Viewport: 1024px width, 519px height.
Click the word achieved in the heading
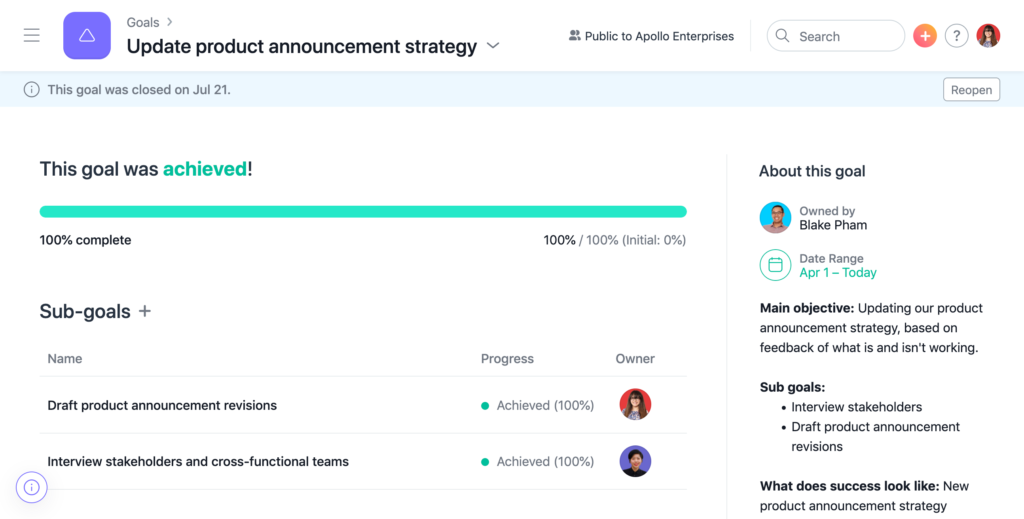(205, 169)
